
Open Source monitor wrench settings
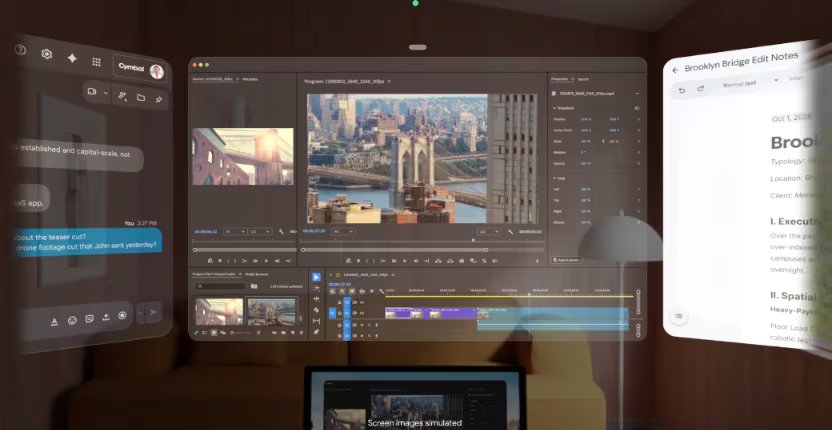tap(281, 232)
